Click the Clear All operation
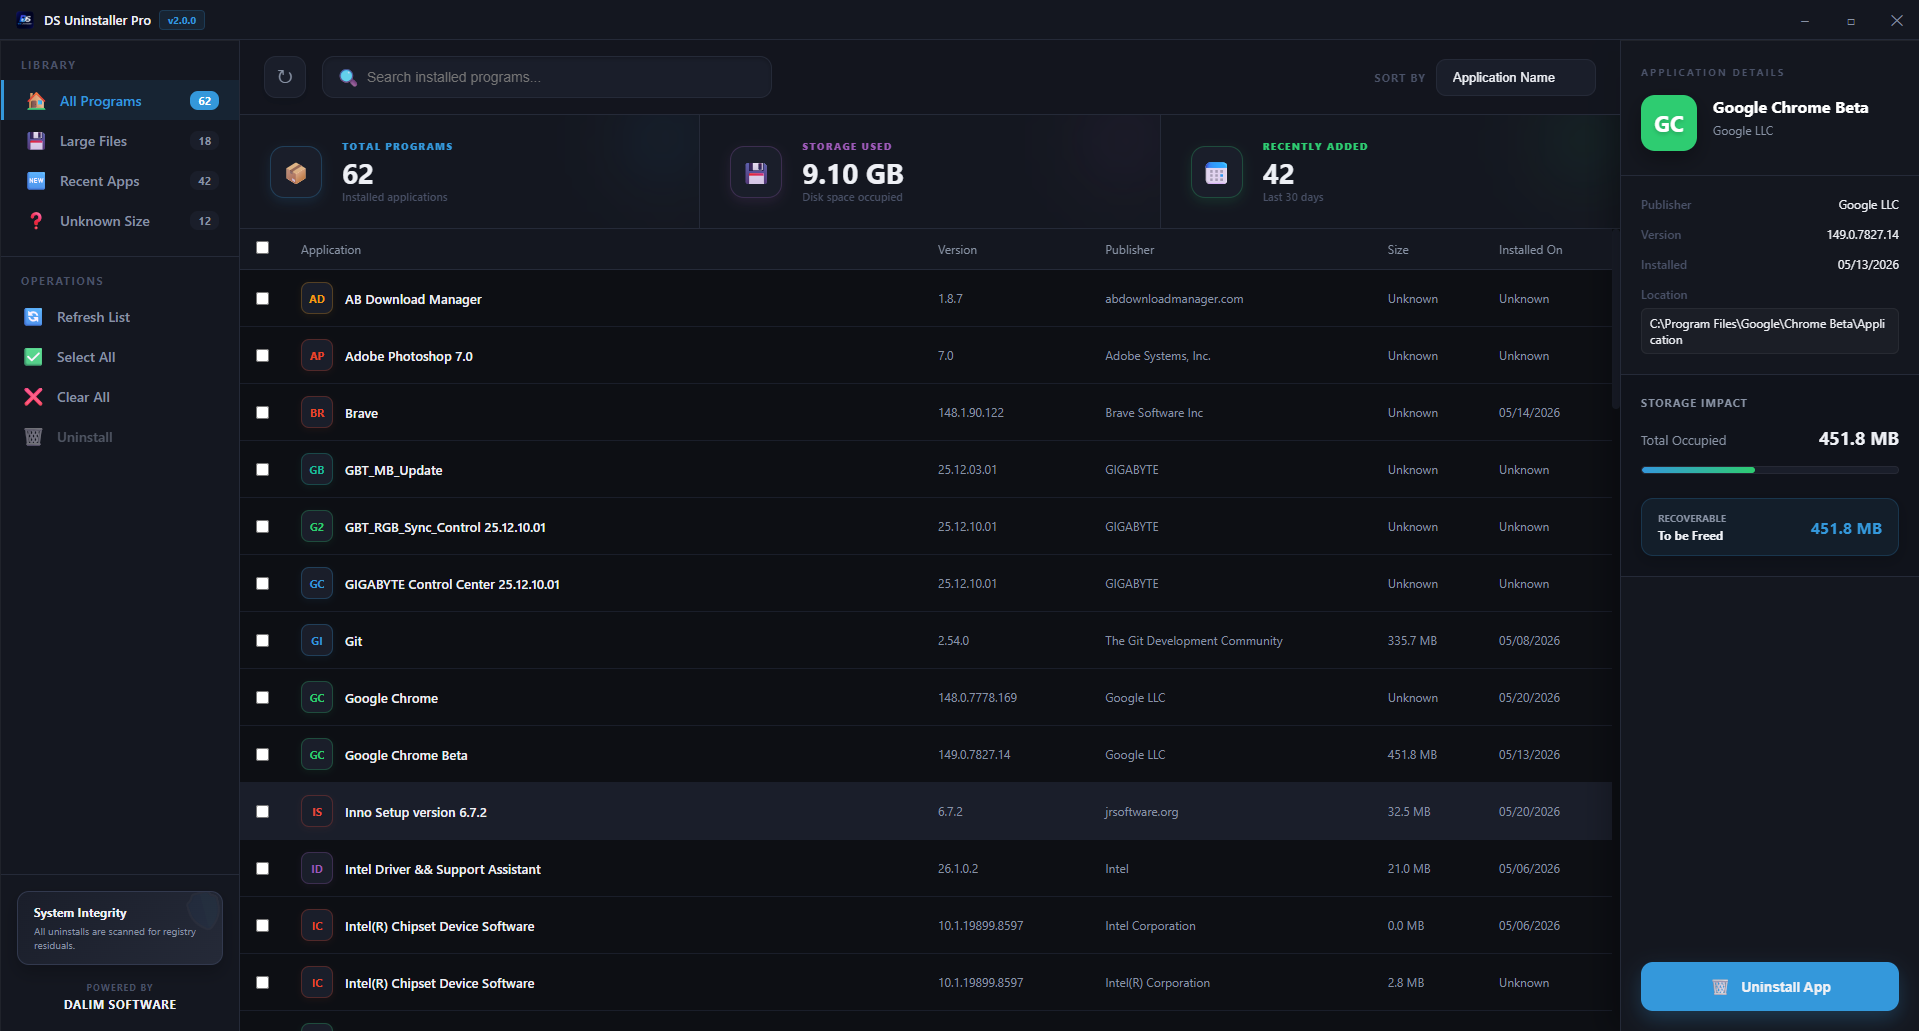Image resolution: width=1919 pixels, height=1031 pixels. pyautogui.click(x=120, y=397)
